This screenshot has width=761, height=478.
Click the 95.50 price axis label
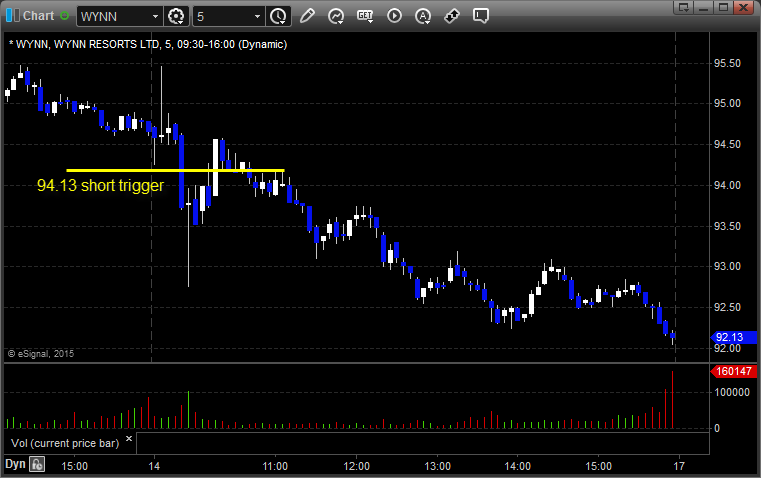(x=727, y=64)
